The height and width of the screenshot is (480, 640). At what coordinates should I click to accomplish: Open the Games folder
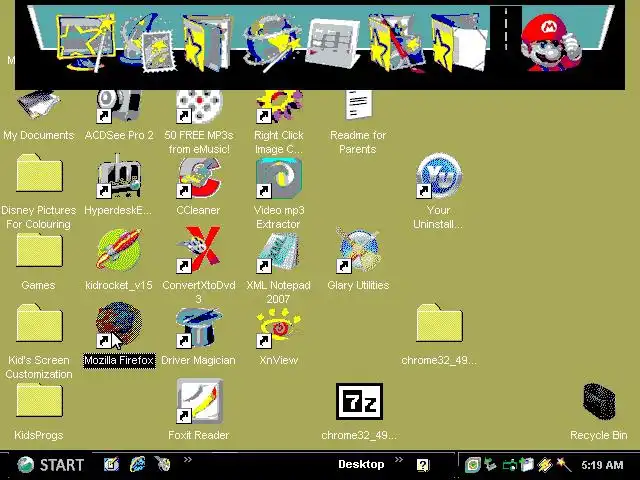coord(39,250)
